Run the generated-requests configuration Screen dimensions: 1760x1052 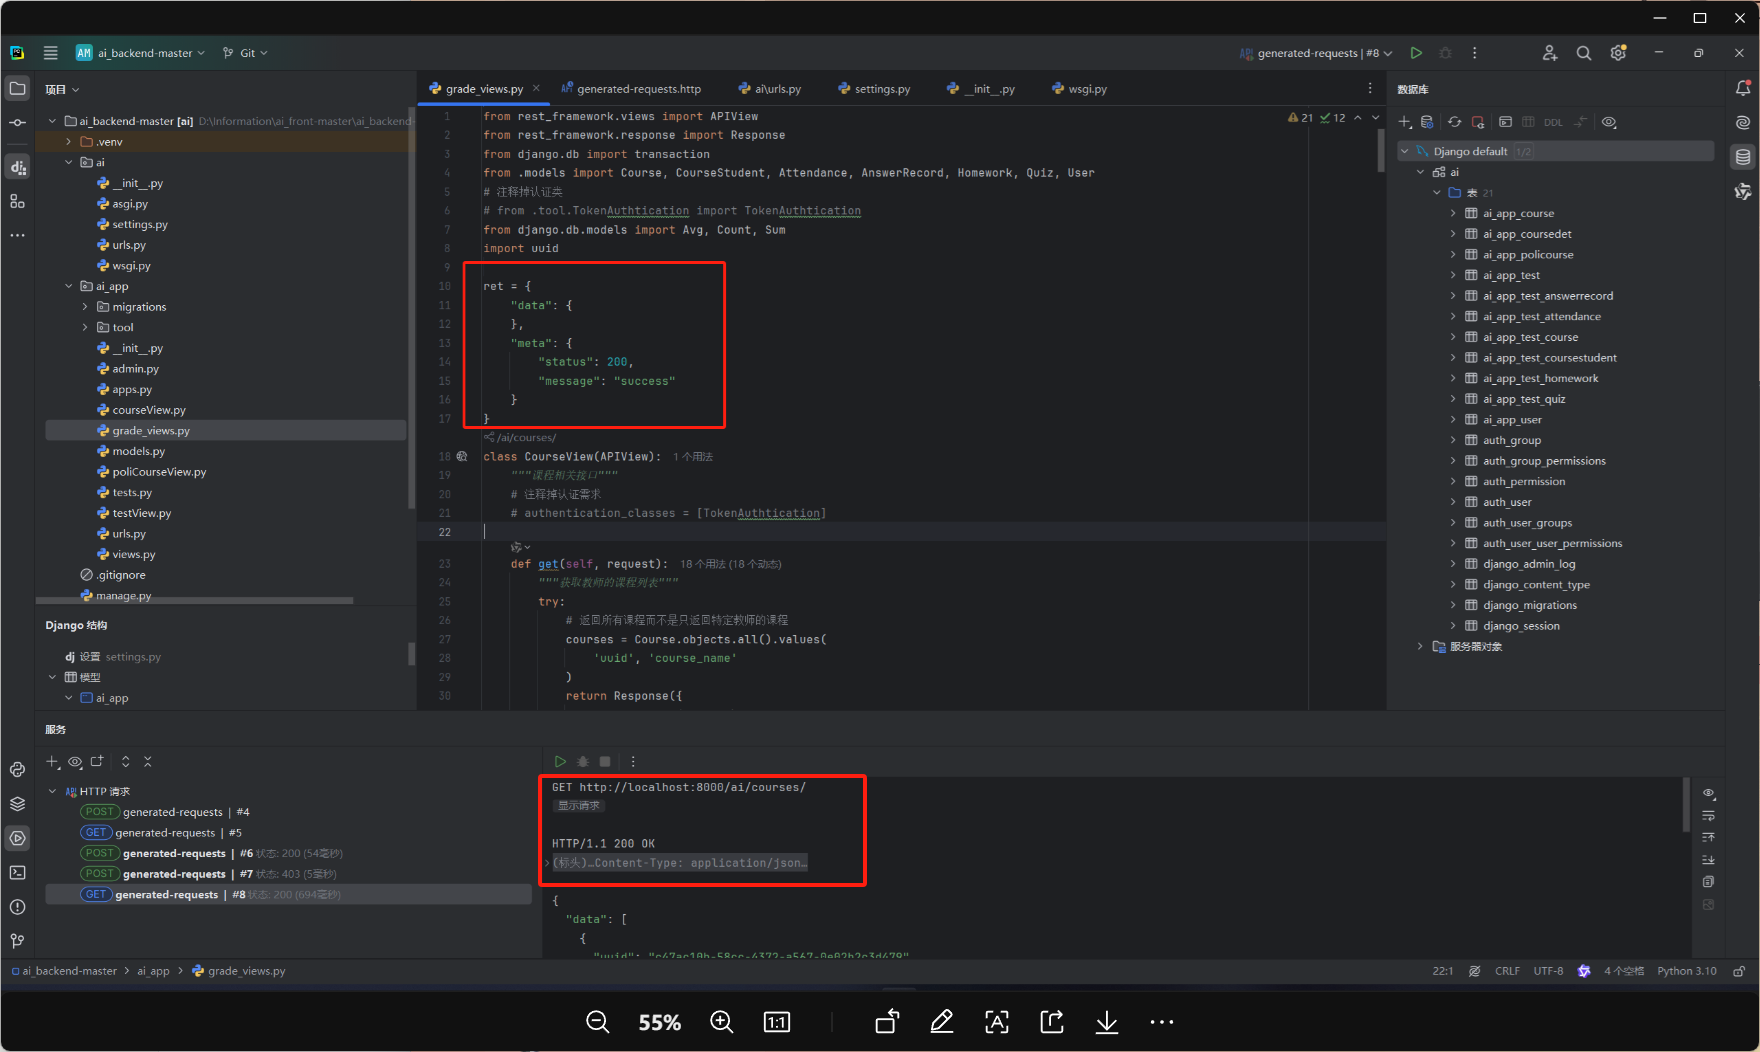pyautogui.click(x=1416, y=53)
